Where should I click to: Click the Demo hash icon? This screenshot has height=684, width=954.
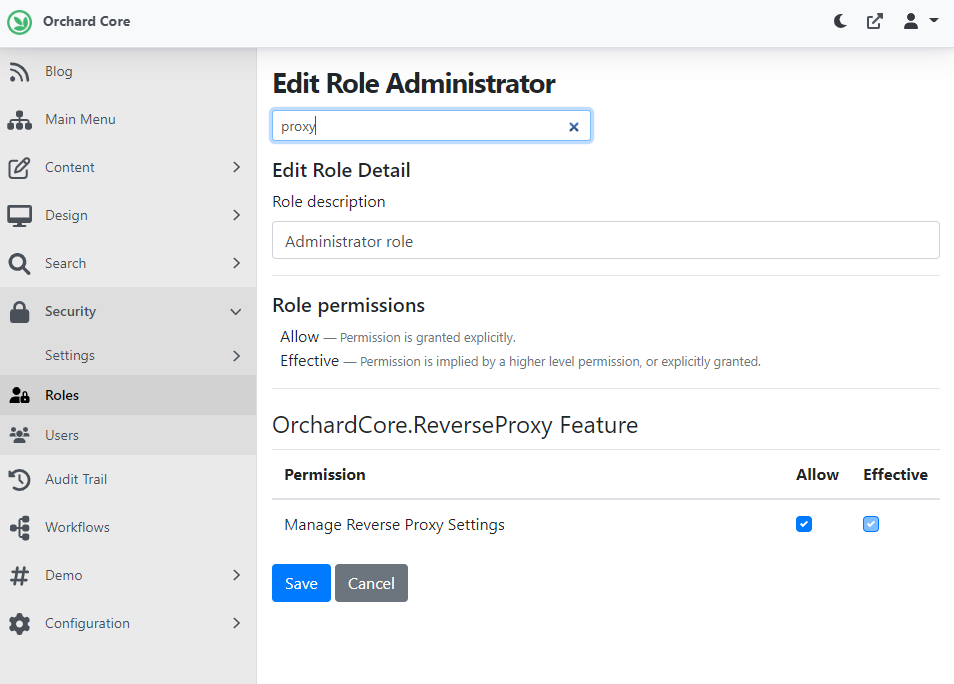(x=19, y=576)
